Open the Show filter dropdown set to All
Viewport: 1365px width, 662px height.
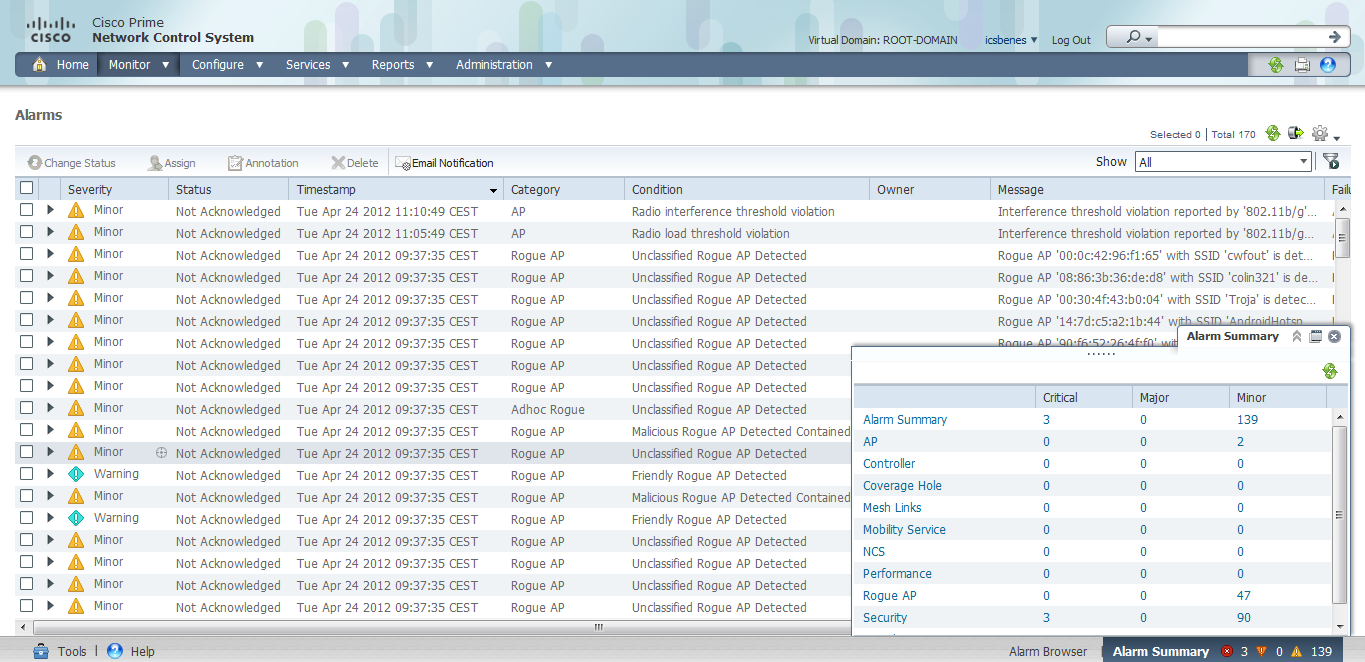pyautogui.click(x=1223, y=162)
